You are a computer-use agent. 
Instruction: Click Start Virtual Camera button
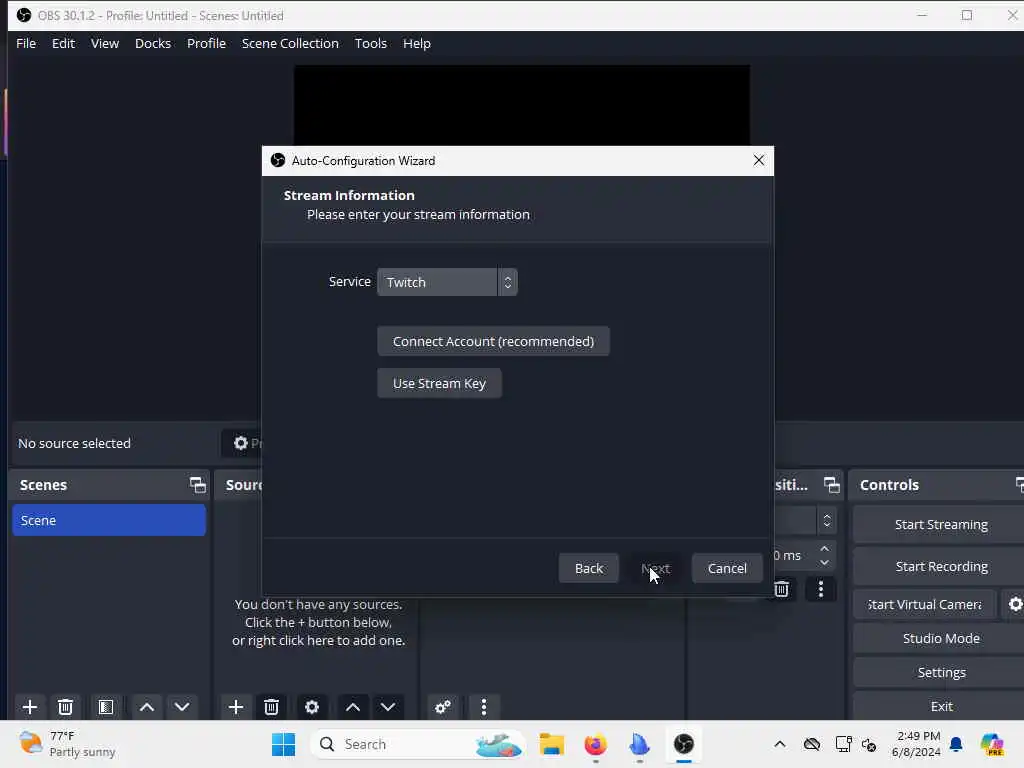[924, 604]
